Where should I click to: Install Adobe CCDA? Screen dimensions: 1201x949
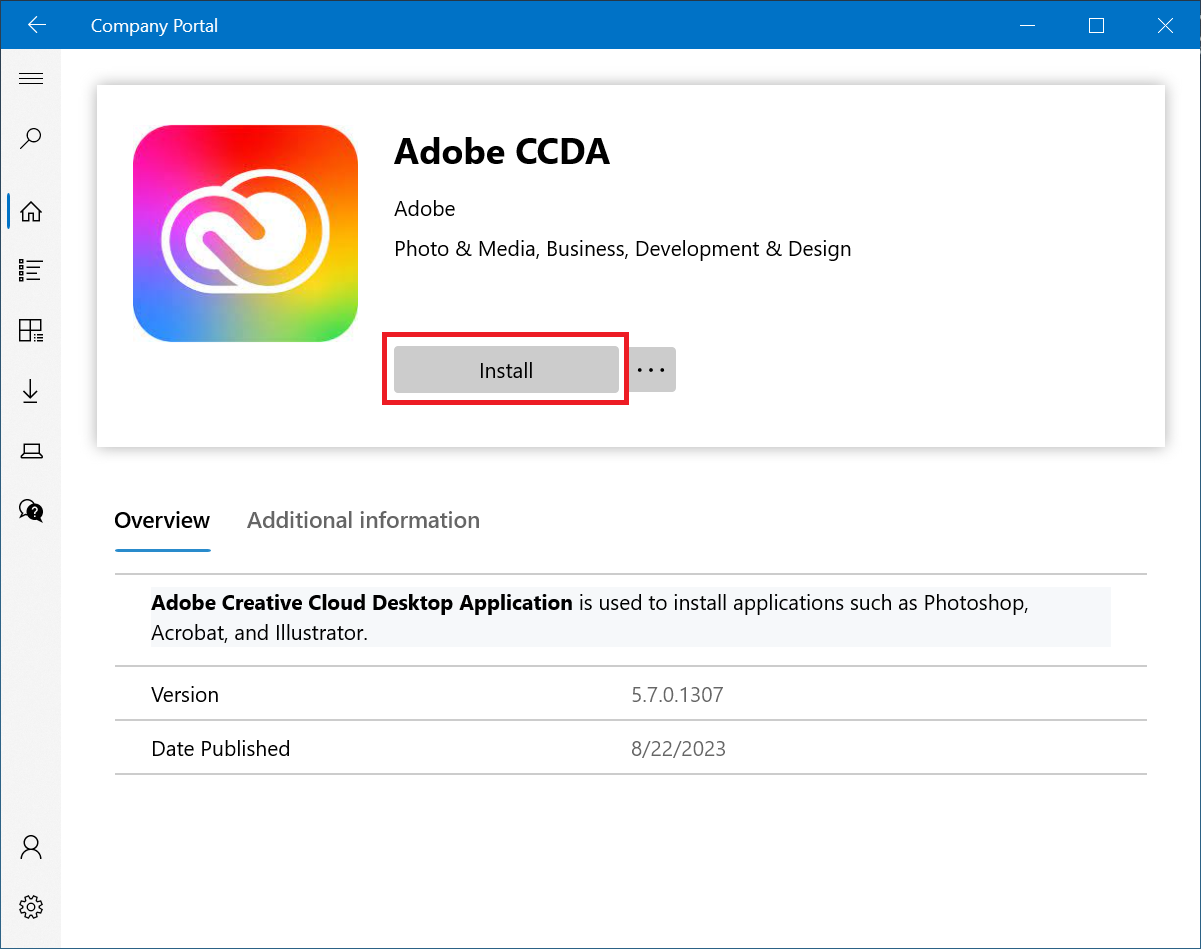[506, 370]
